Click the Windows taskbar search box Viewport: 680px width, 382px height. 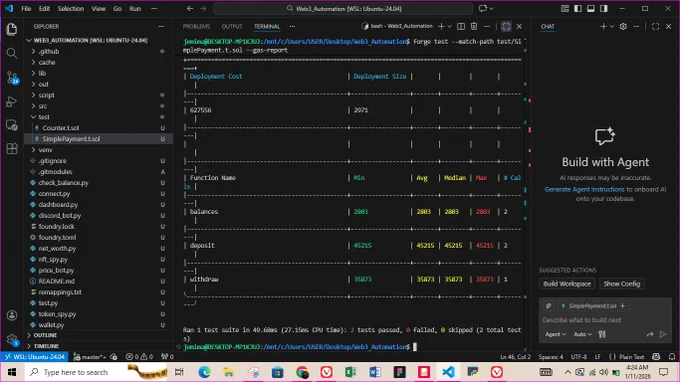click(95, 372)
